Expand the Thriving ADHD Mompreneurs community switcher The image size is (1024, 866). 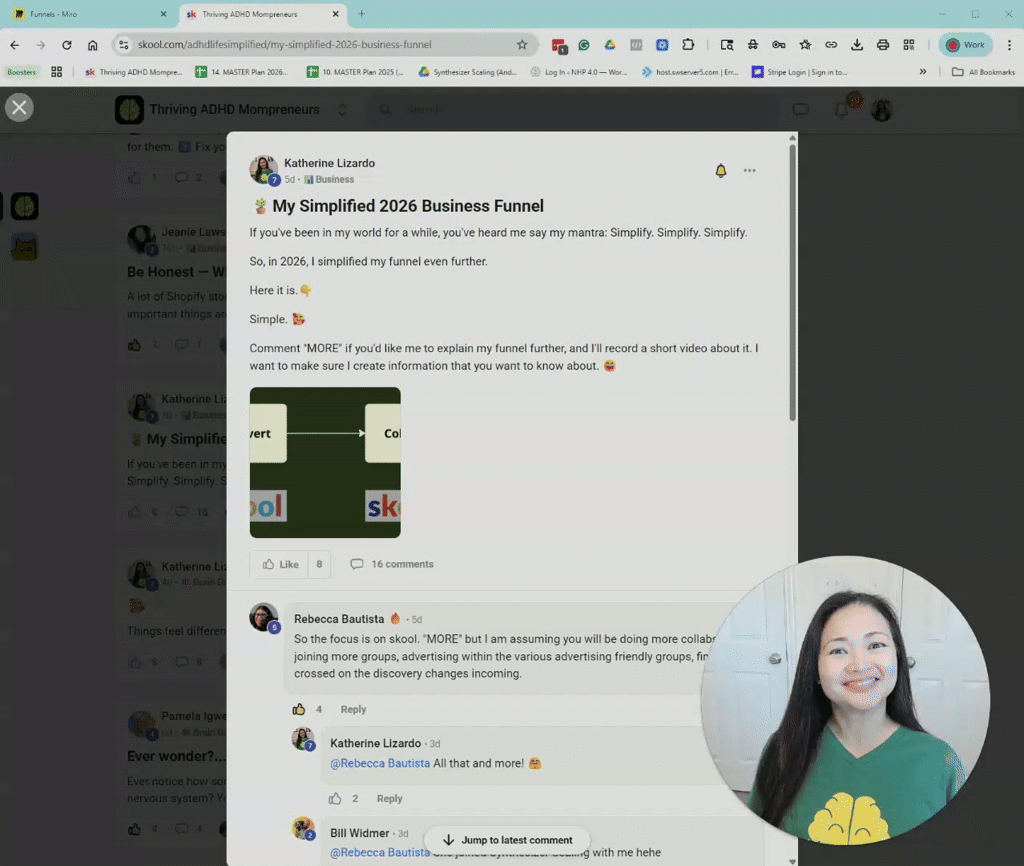[342, 110]
